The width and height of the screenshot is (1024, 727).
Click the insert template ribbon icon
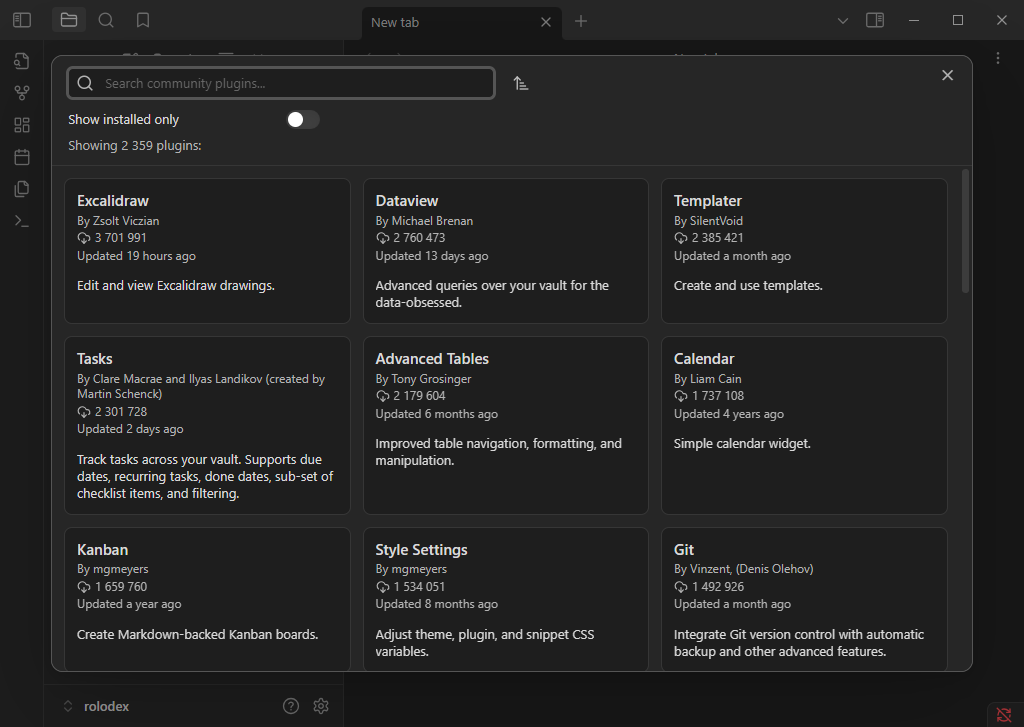[22, 189]
